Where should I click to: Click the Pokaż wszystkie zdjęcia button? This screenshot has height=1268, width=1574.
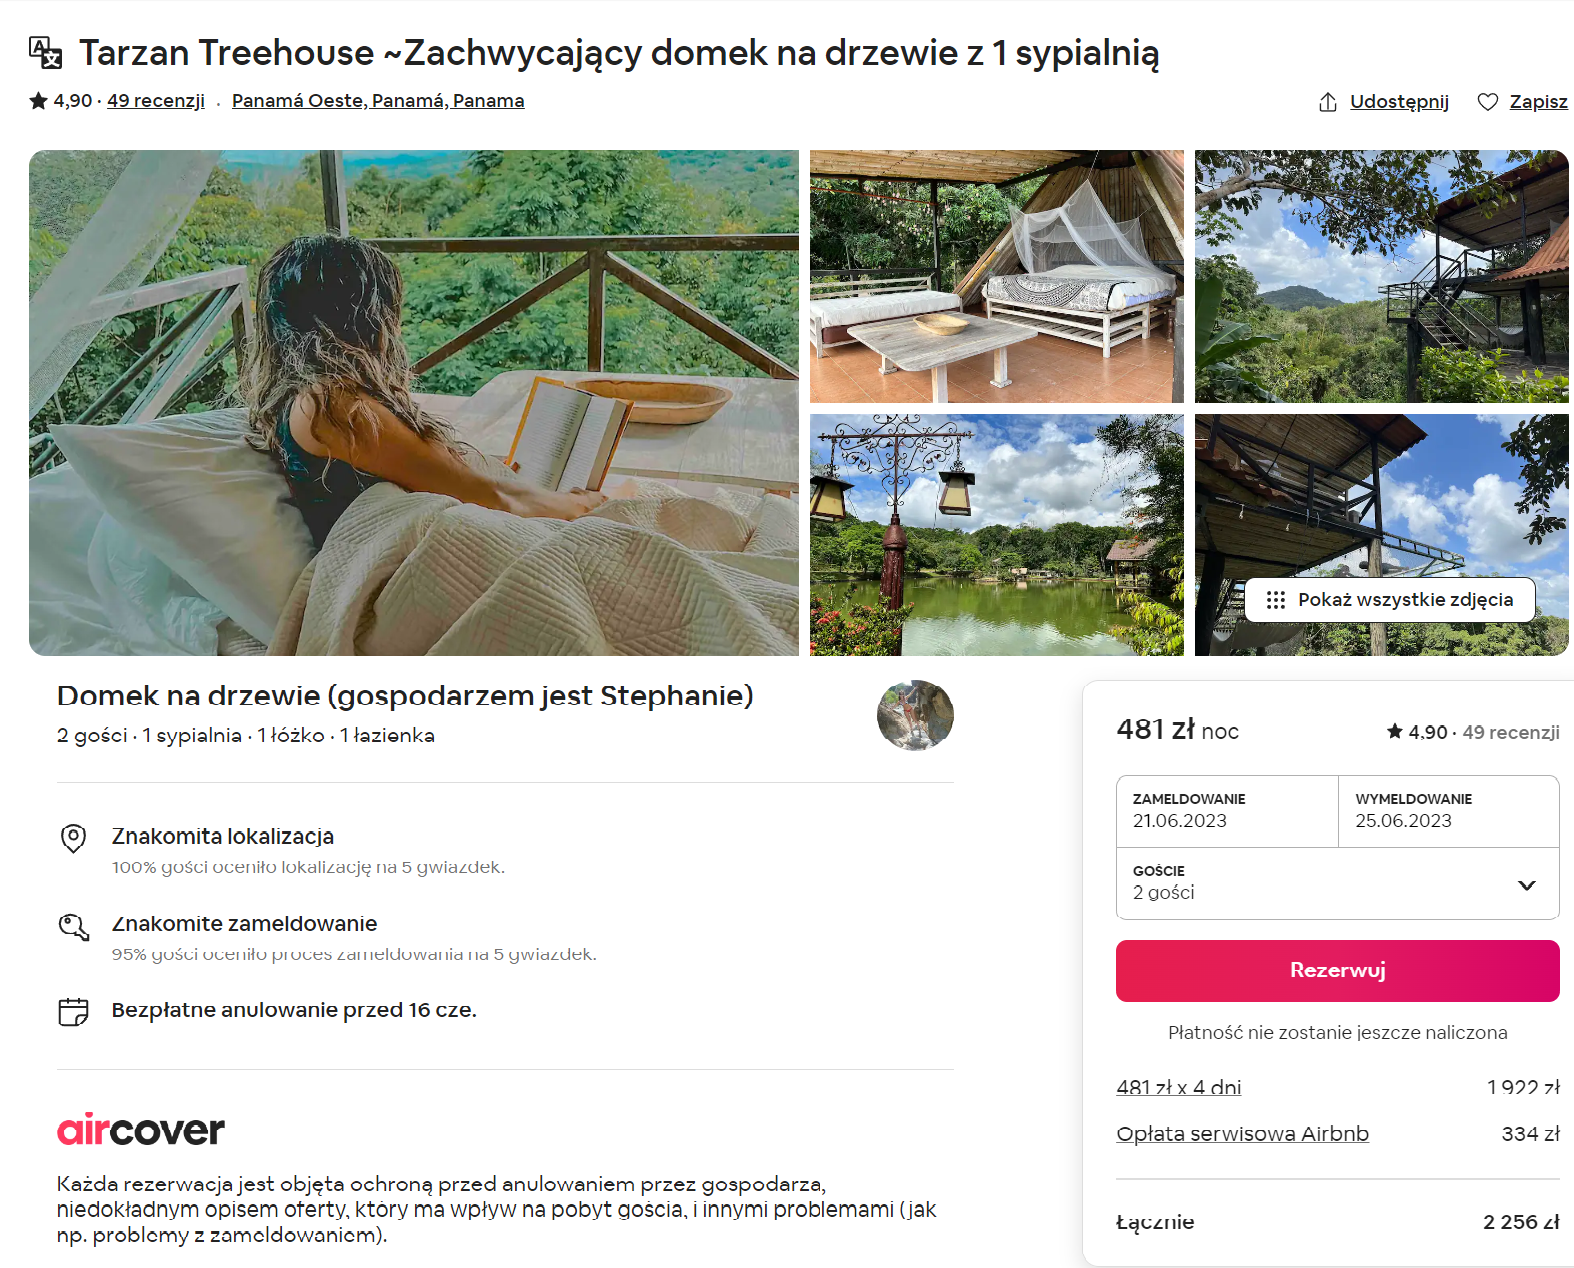point(1390,600)
